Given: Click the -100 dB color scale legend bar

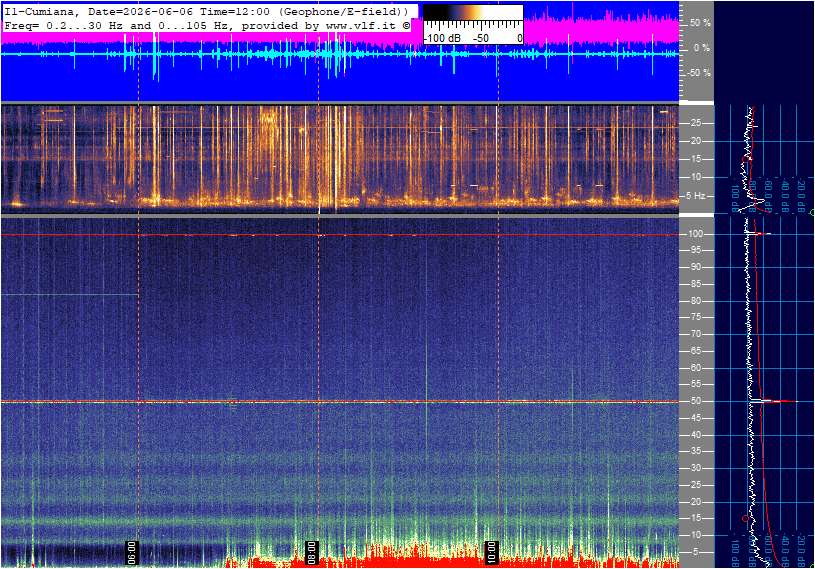Looking at the screenshot, I should pos(473,24).
